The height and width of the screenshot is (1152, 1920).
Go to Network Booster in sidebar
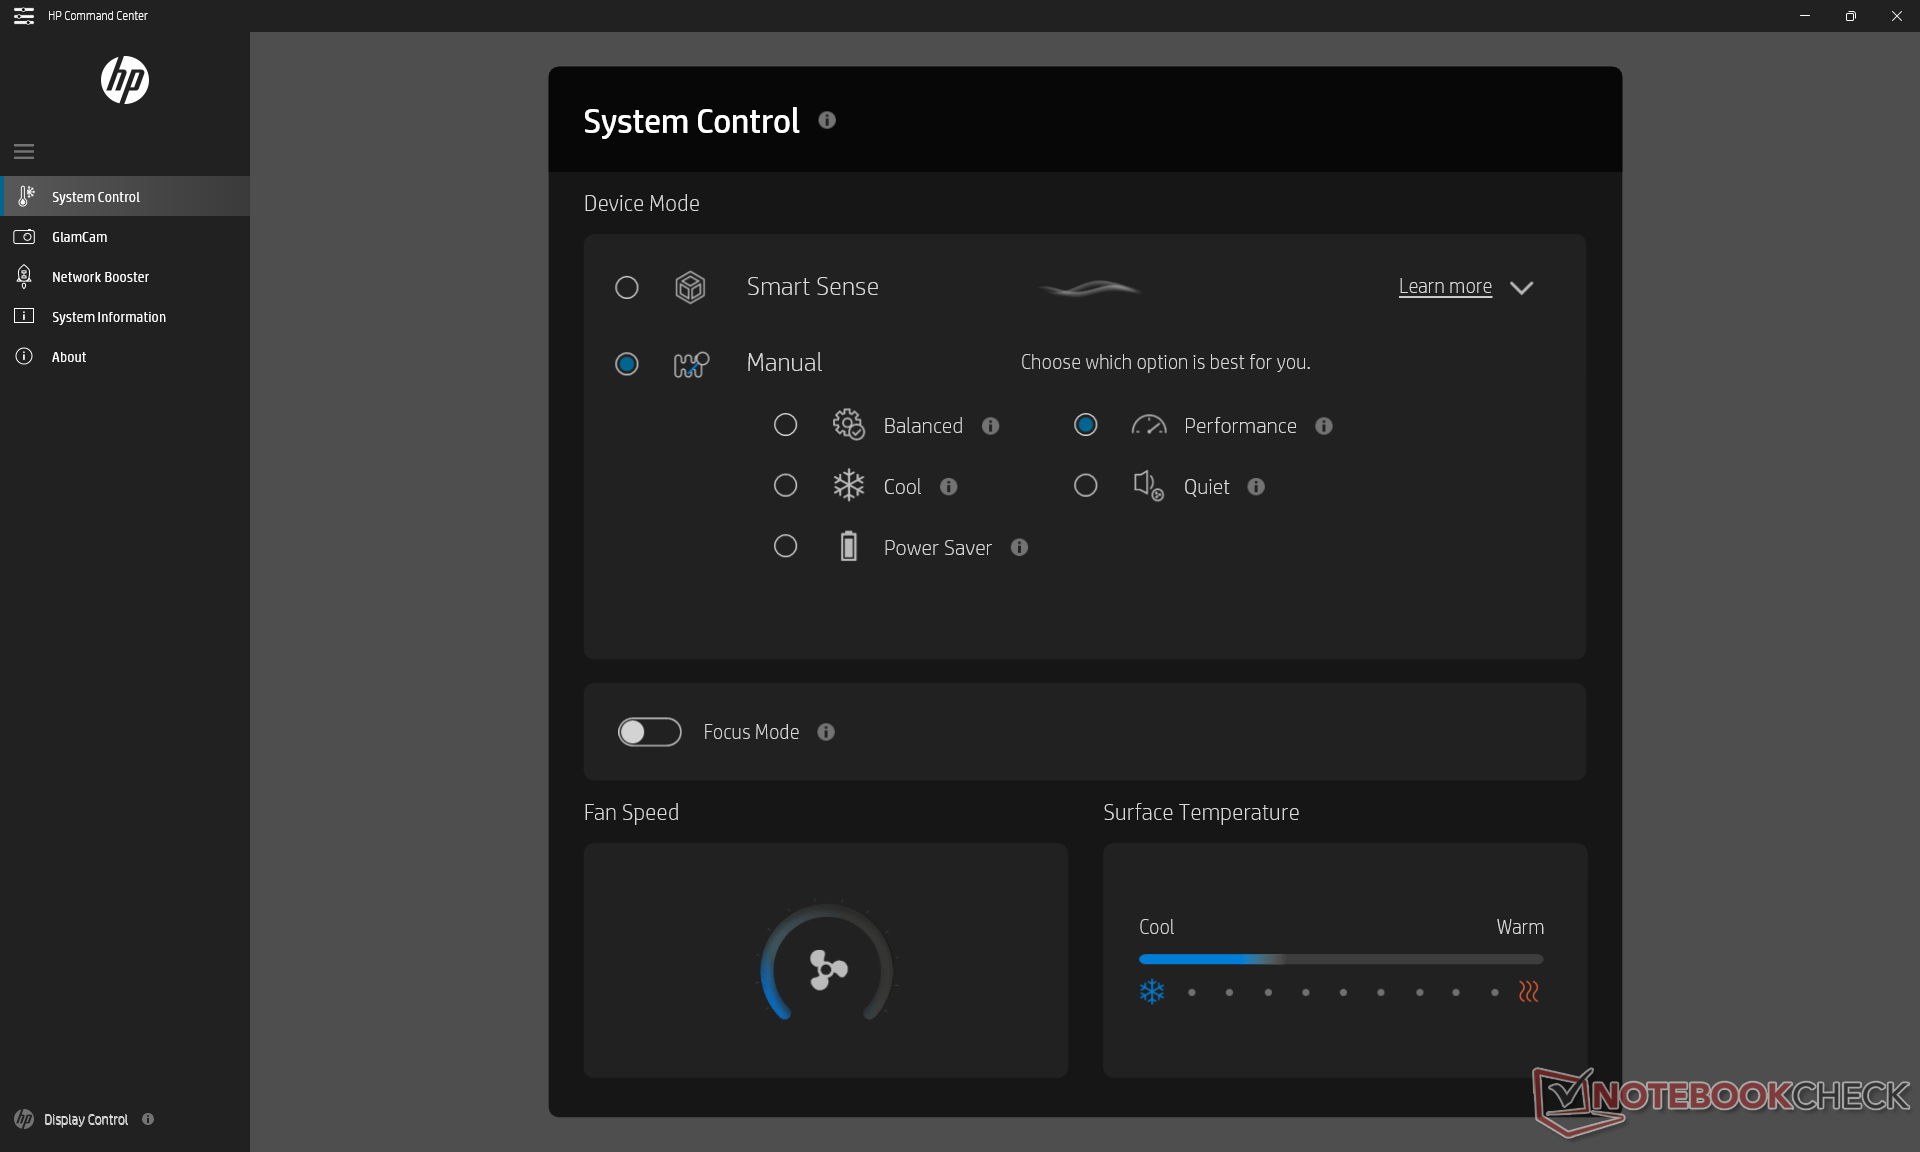[x=100, y=277]
